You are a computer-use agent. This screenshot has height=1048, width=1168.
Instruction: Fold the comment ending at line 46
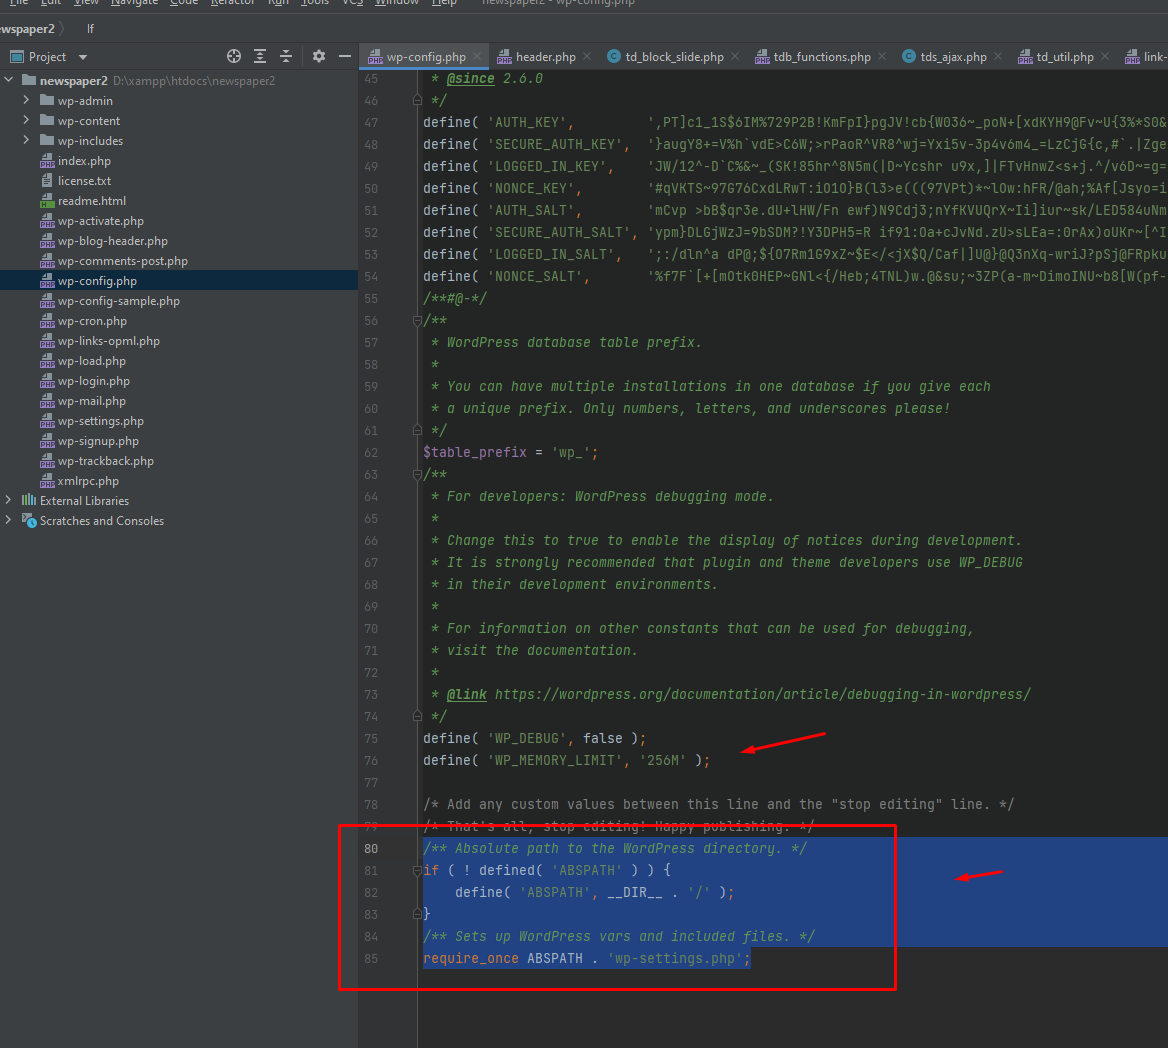(417, 100)
